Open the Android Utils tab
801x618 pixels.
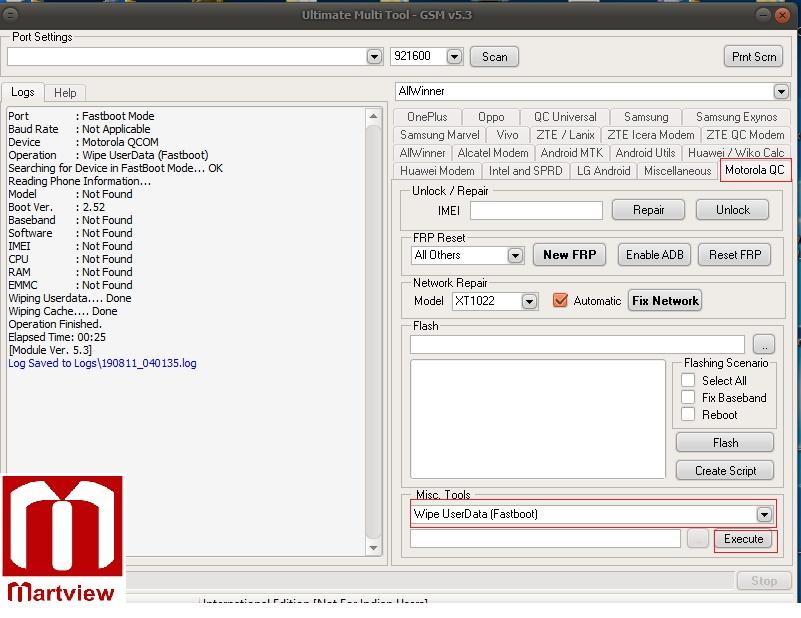[x=645, y=153]
